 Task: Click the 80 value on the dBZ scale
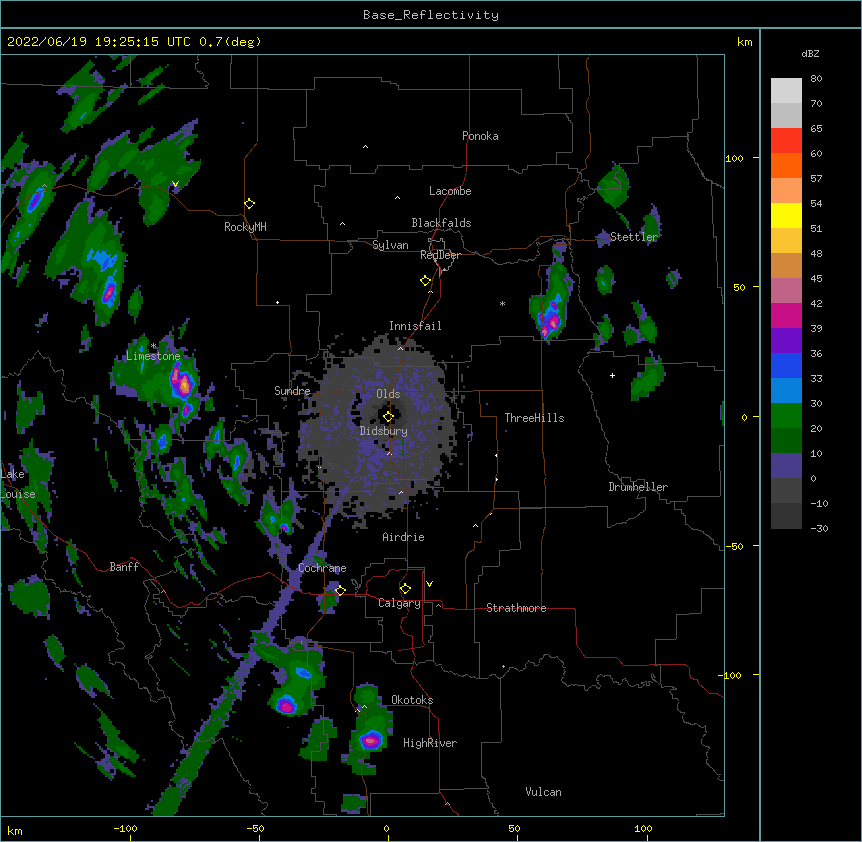(x=816, y=79)
